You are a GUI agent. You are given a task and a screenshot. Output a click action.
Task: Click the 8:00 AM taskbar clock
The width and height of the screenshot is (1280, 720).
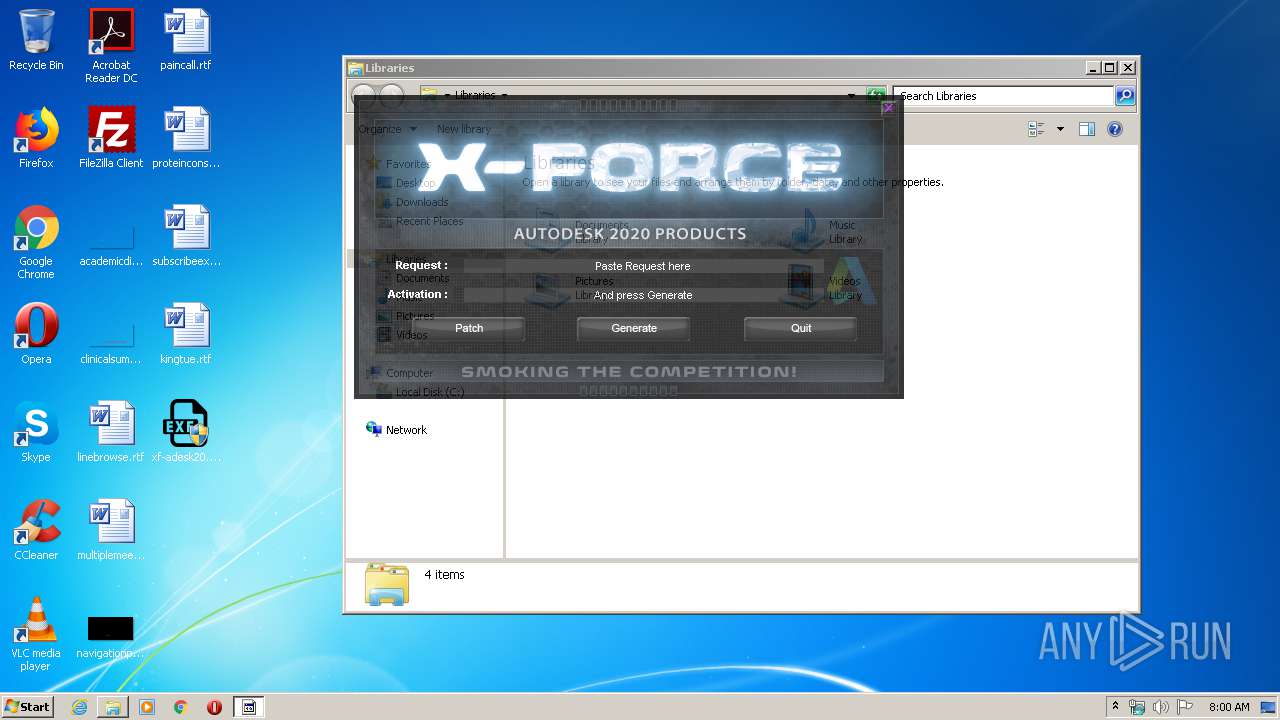(1229, 707)
